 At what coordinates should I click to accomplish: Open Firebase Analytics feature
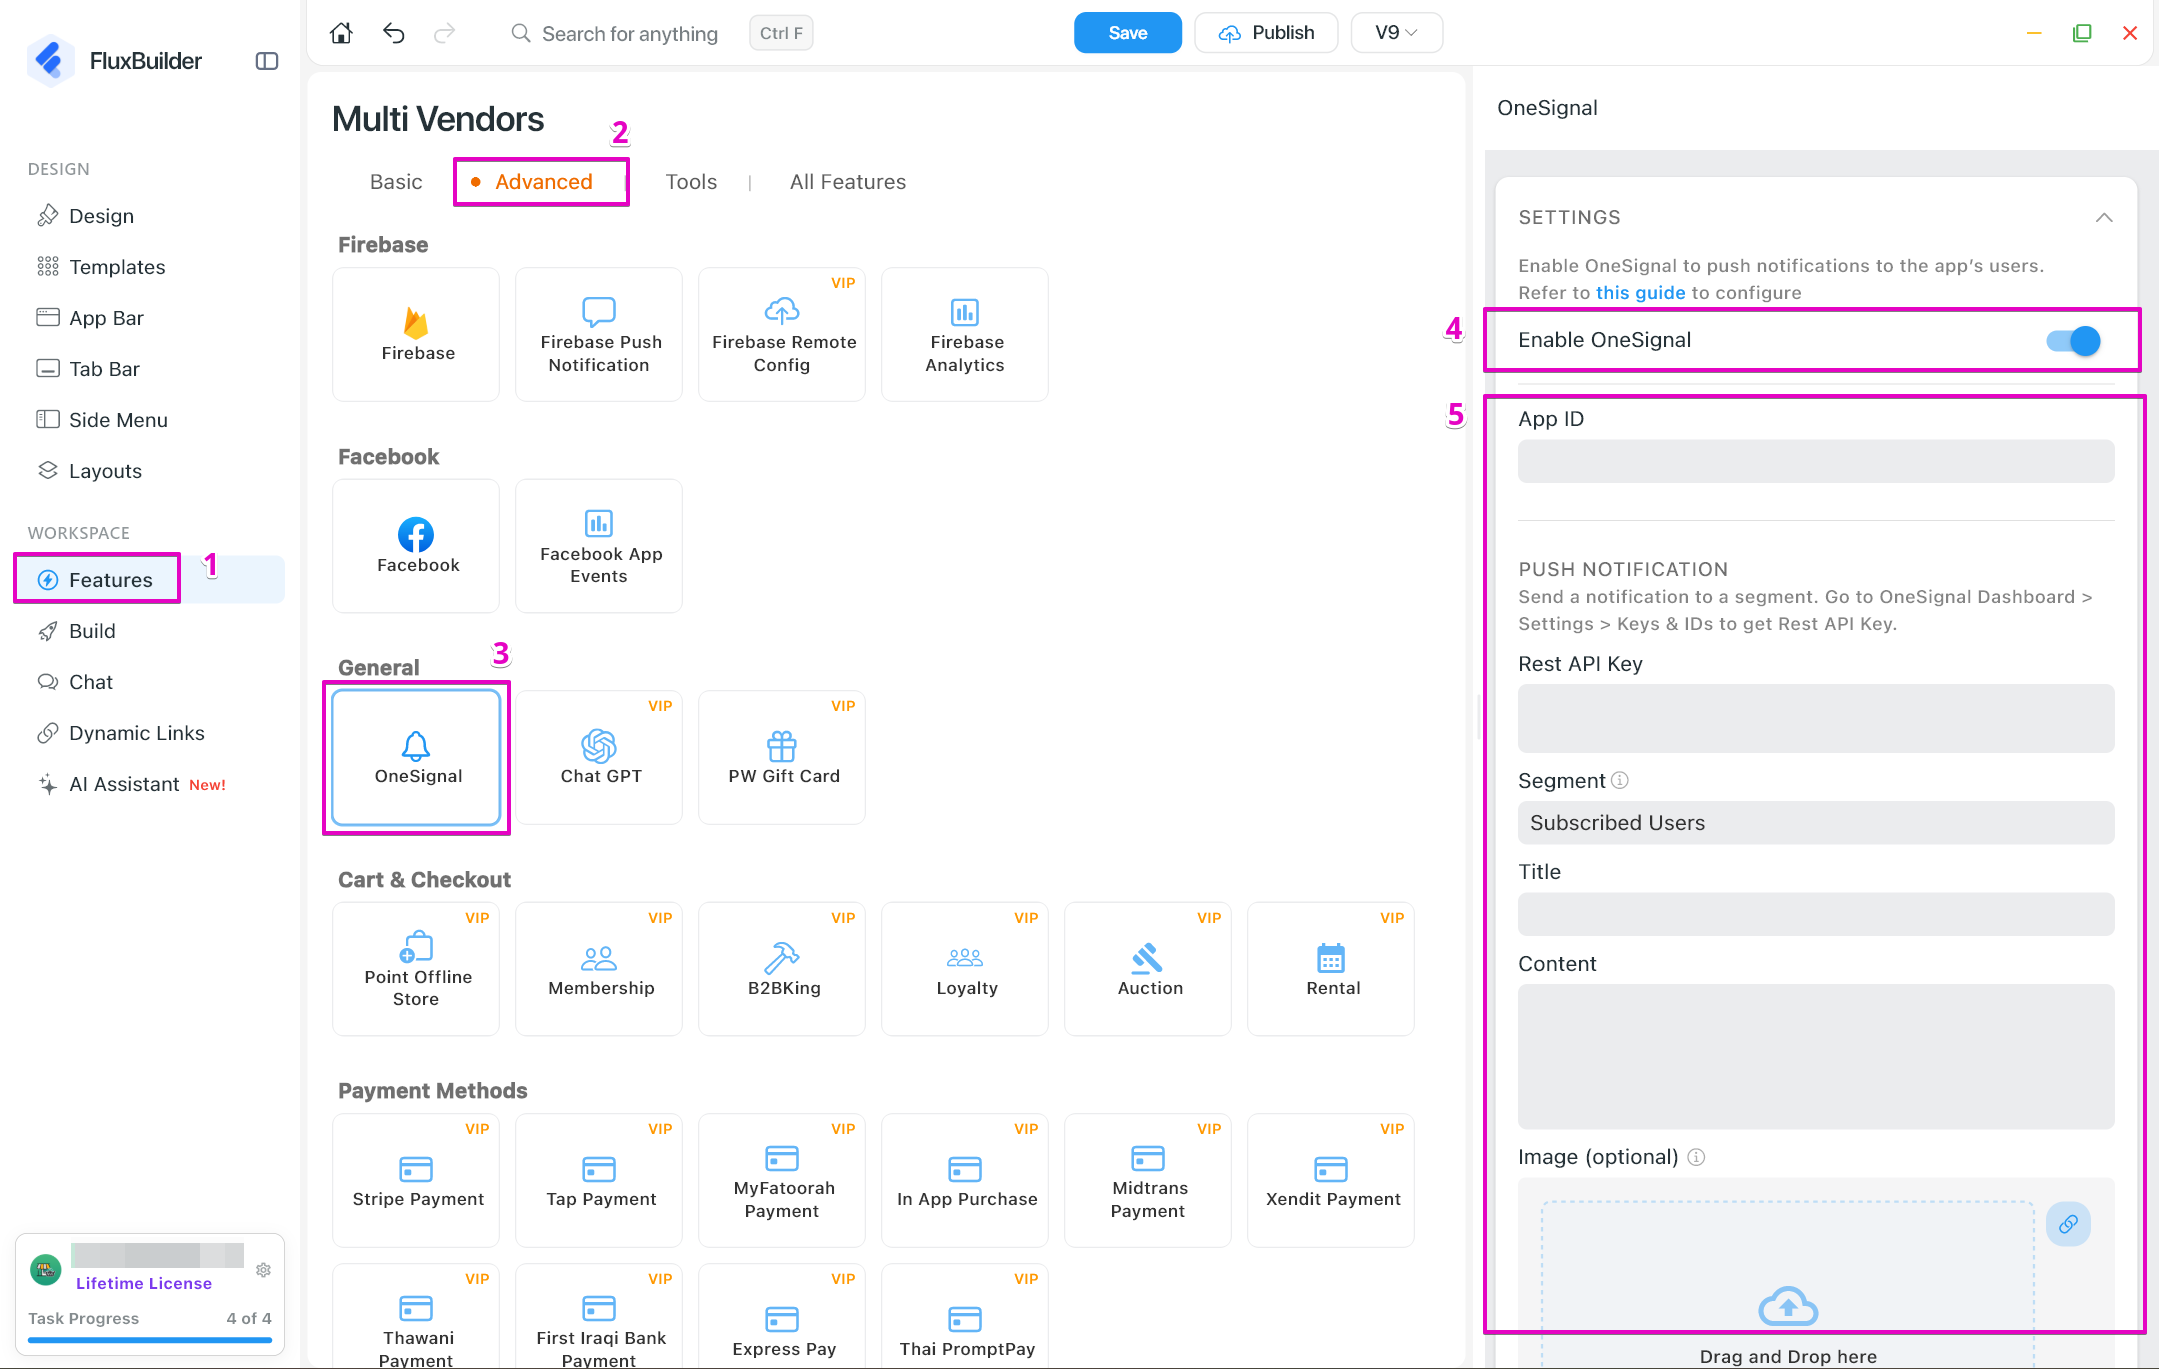[x=965, y=334]
